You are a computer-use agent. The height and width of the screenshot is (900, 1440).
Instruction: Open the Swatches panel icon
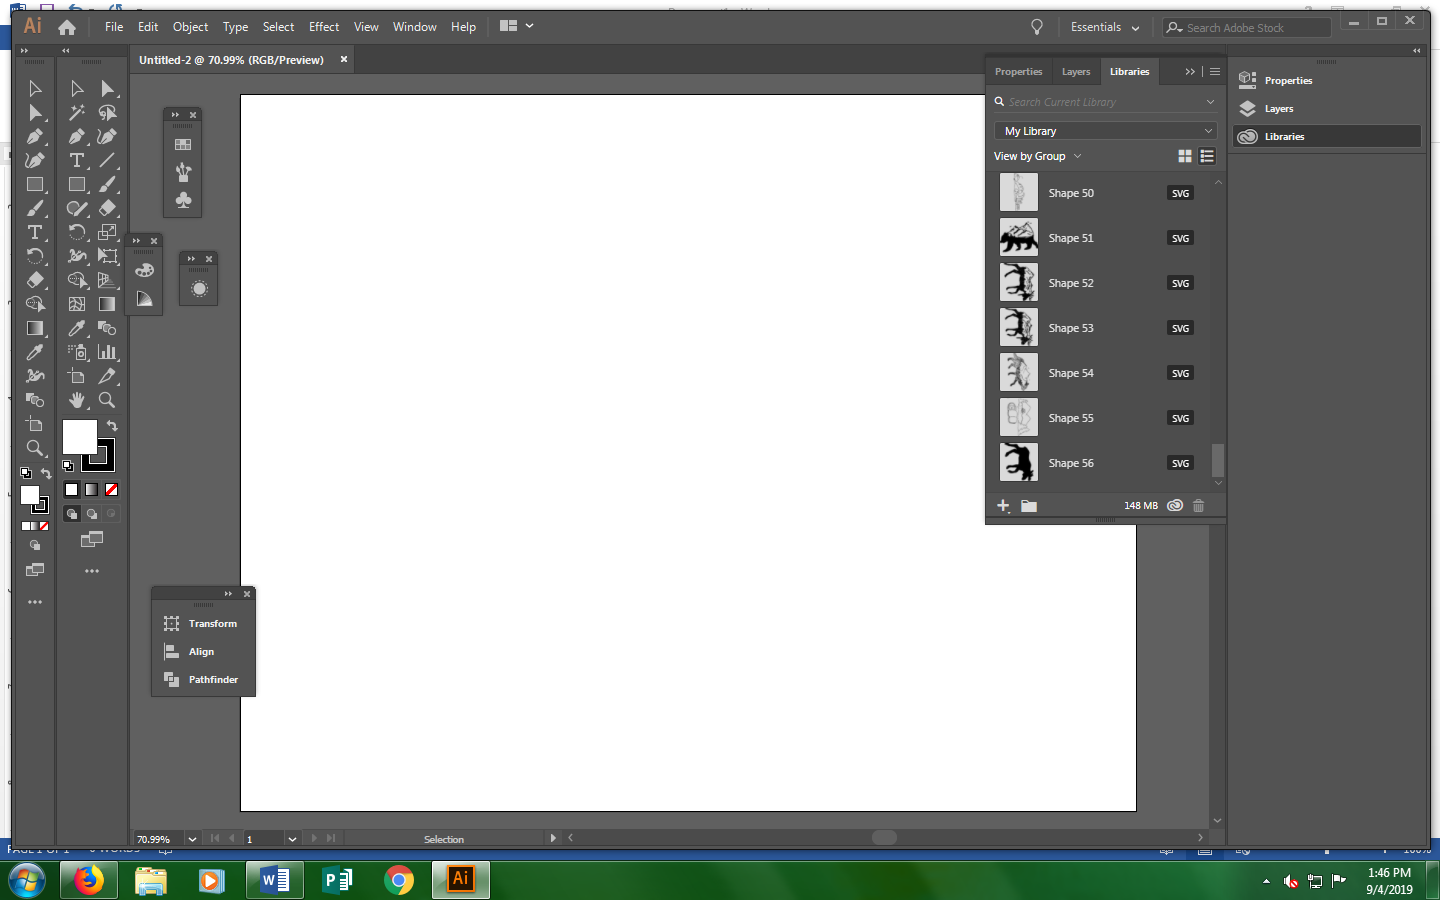coord(183,144)
